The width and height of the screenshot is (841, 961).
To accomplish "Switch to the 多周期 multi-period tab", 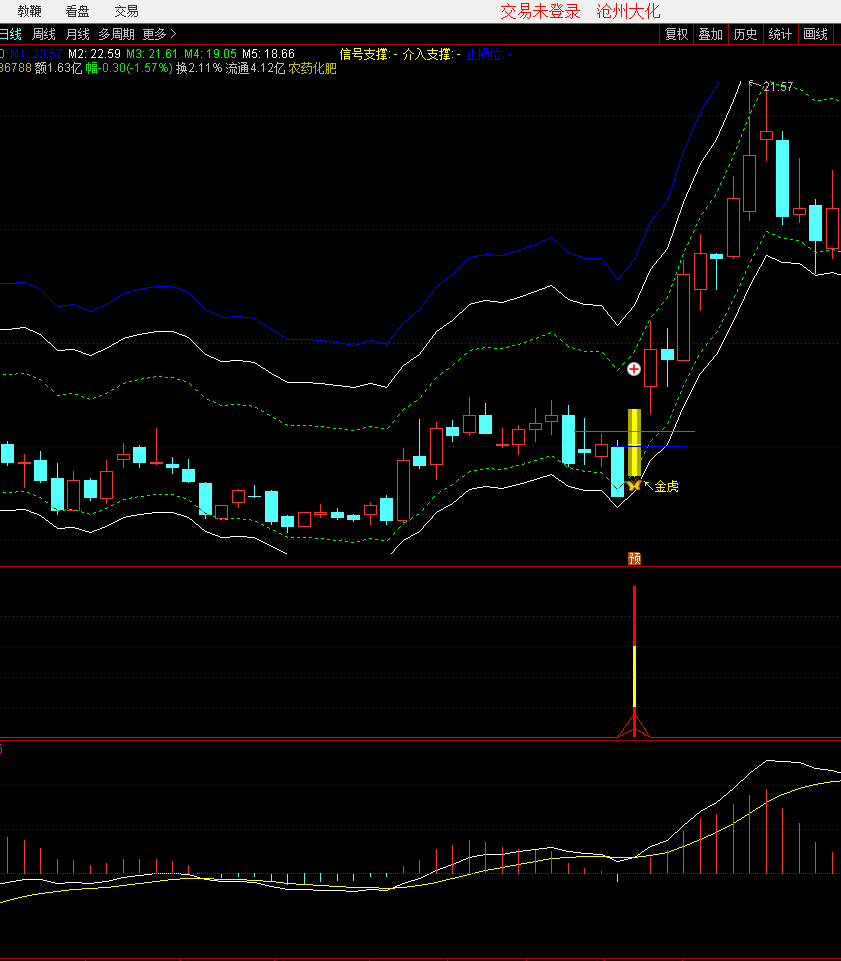I will point(116,34).
